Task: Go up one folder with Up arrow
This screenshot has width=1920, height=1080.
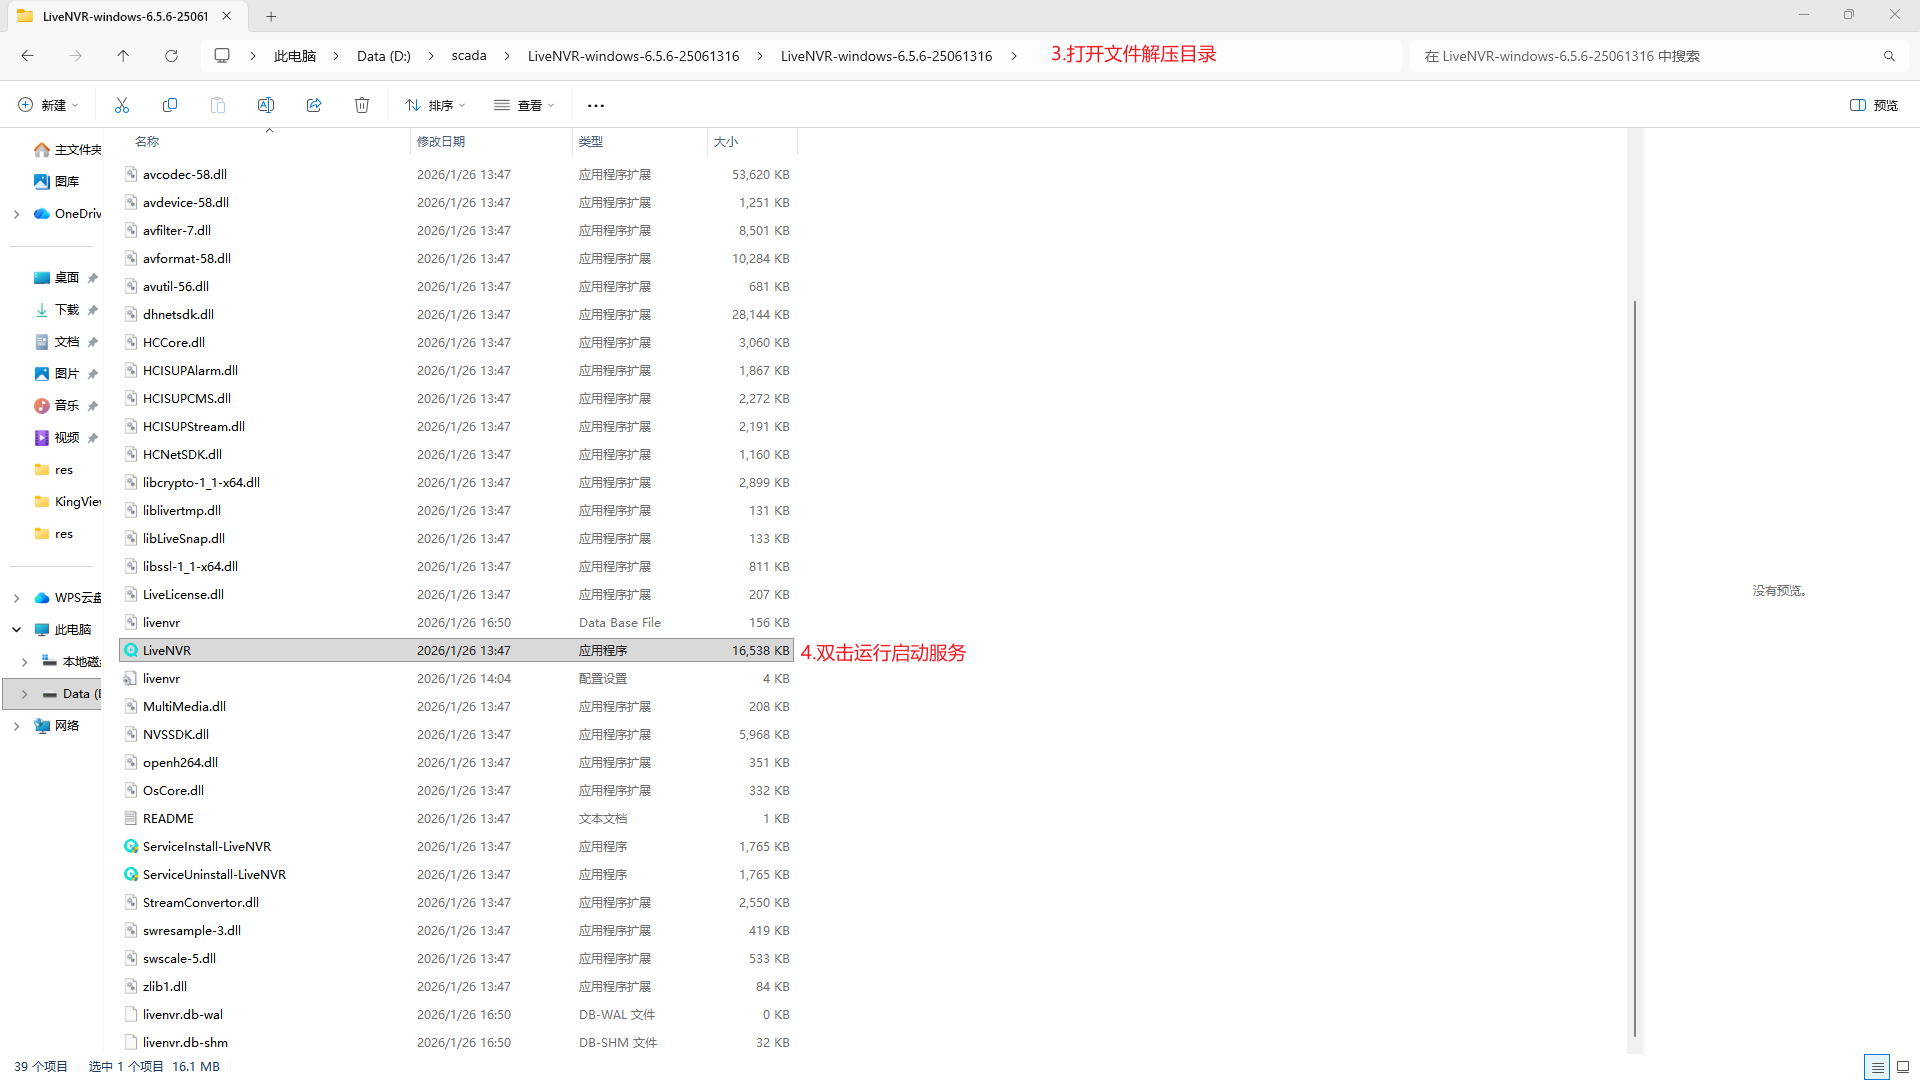Action: pos(123,56)
